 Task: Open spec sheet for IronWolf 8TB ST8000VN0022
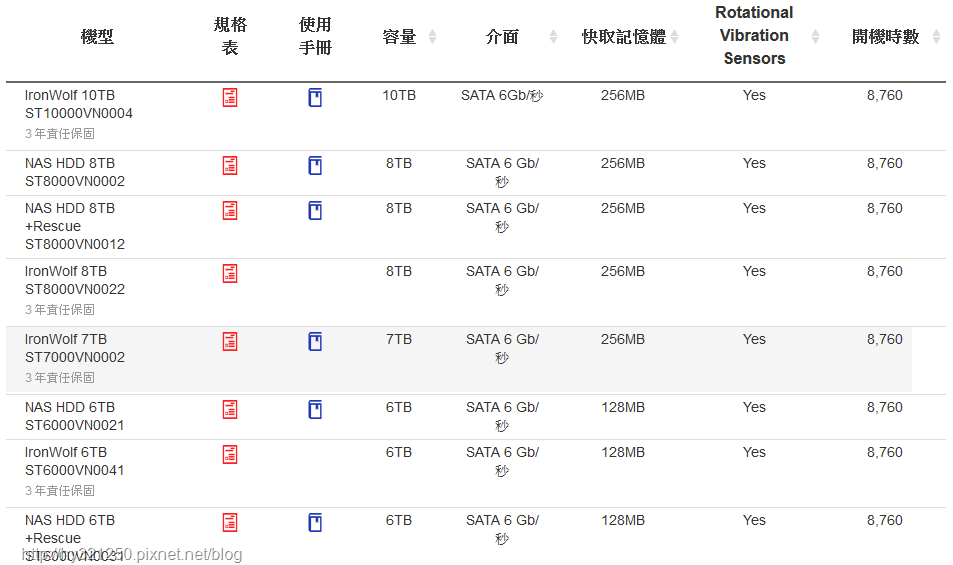[230, 273]
